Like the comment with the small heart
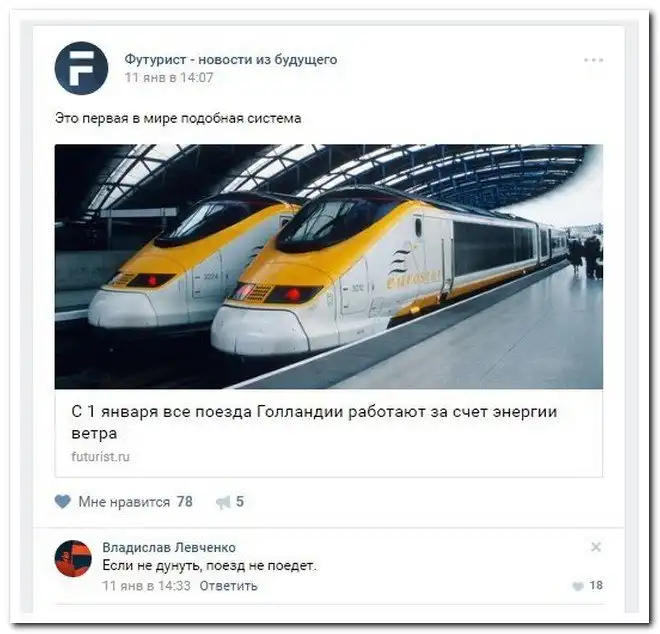Screen dimensions: 660x634 [578, 586]
